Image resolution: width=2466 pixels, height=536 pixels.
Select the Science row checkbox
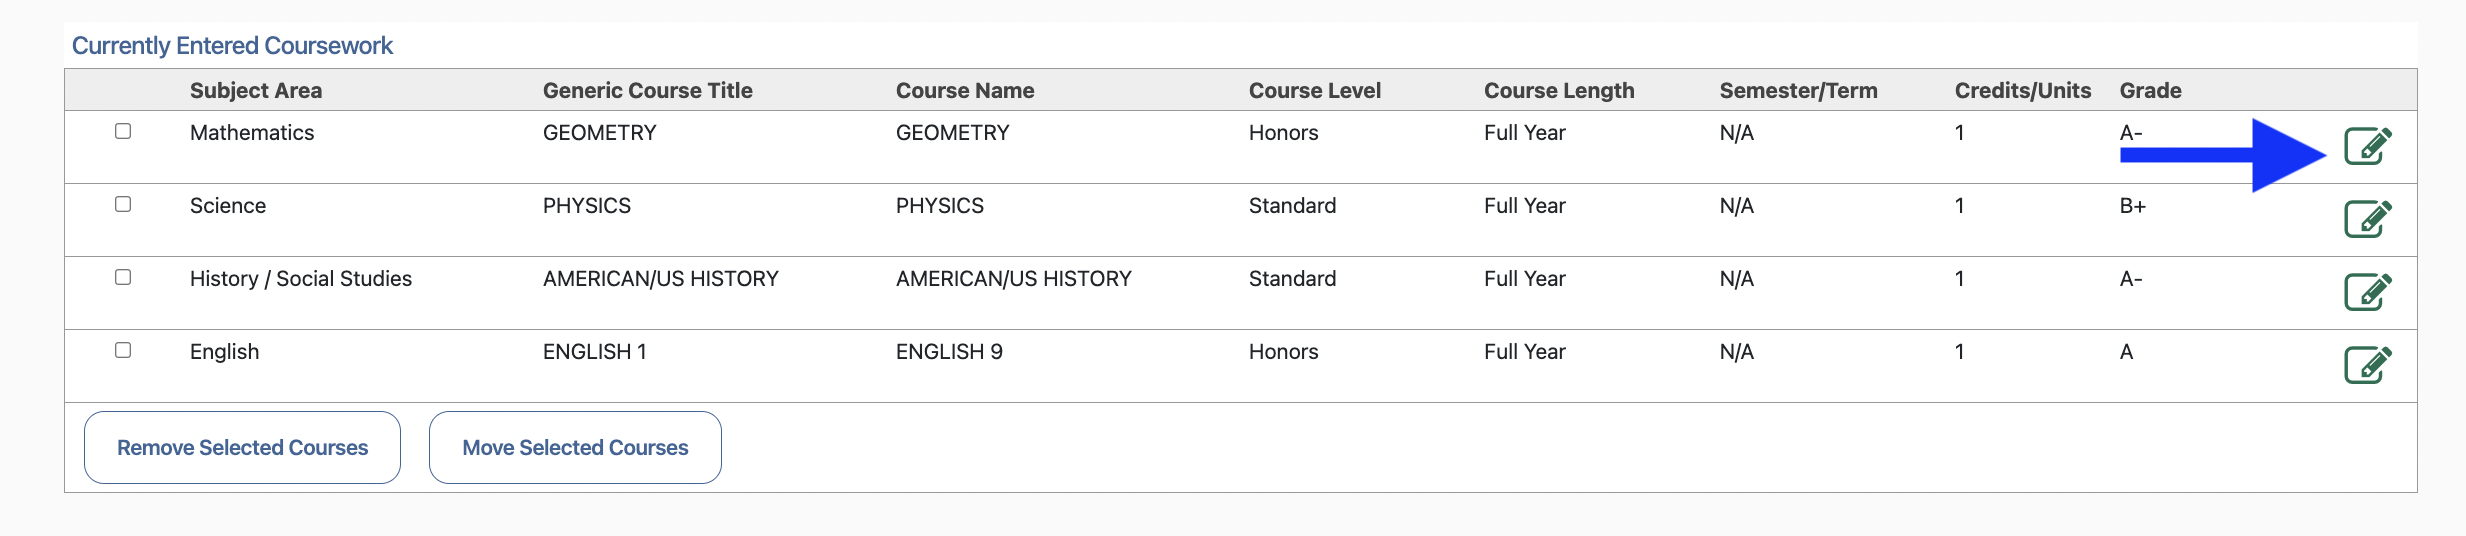click(123, 204)
